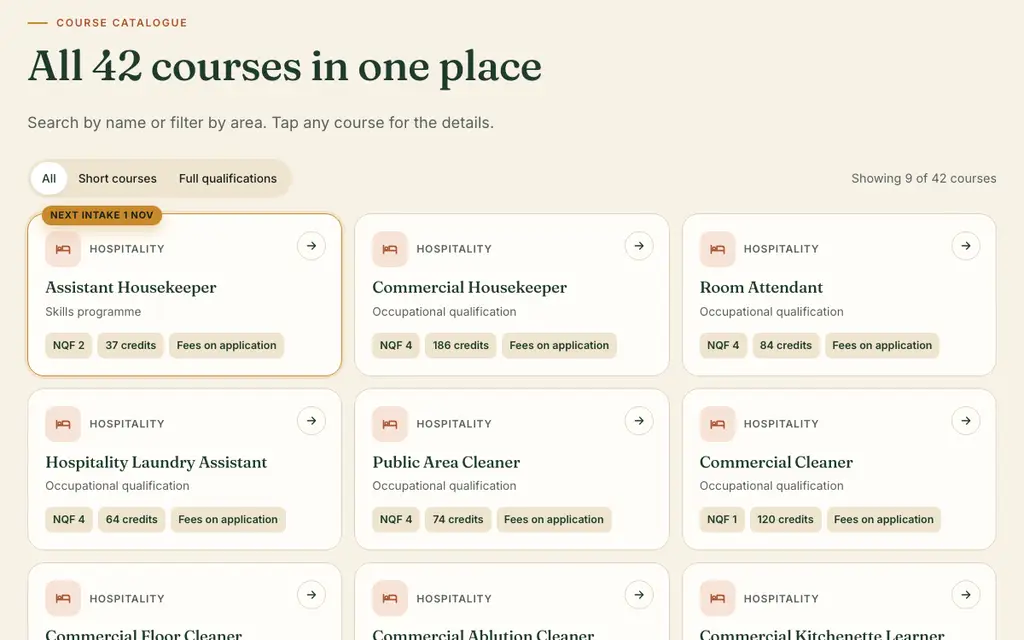Click the 37 credits tag

point(131,345)
